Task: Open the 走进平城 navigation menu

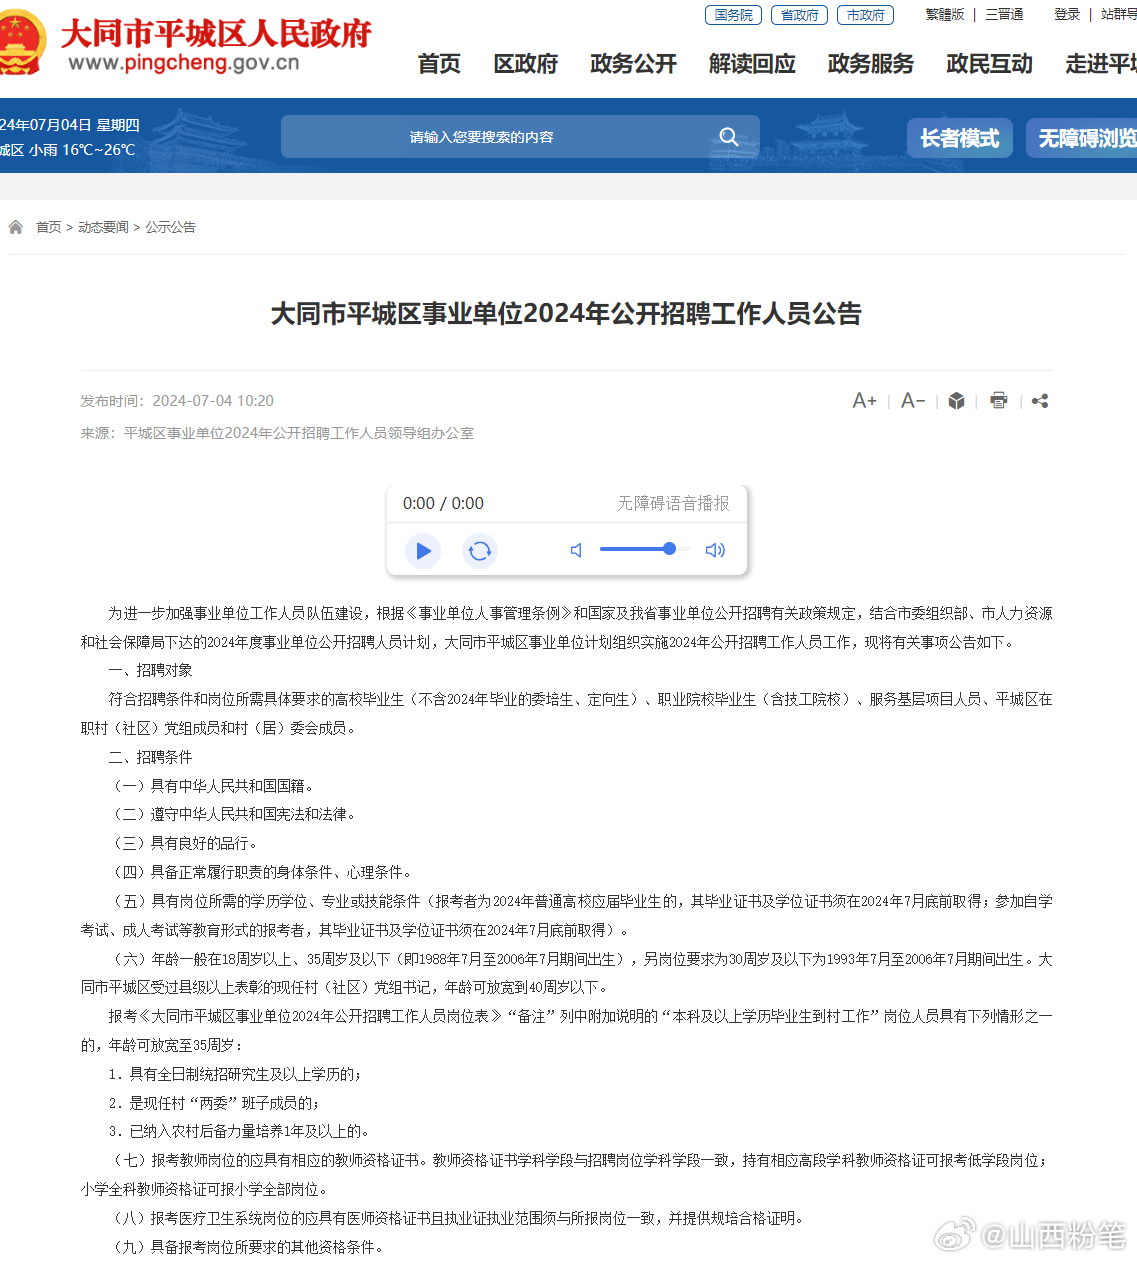Action: [1101, 64]
